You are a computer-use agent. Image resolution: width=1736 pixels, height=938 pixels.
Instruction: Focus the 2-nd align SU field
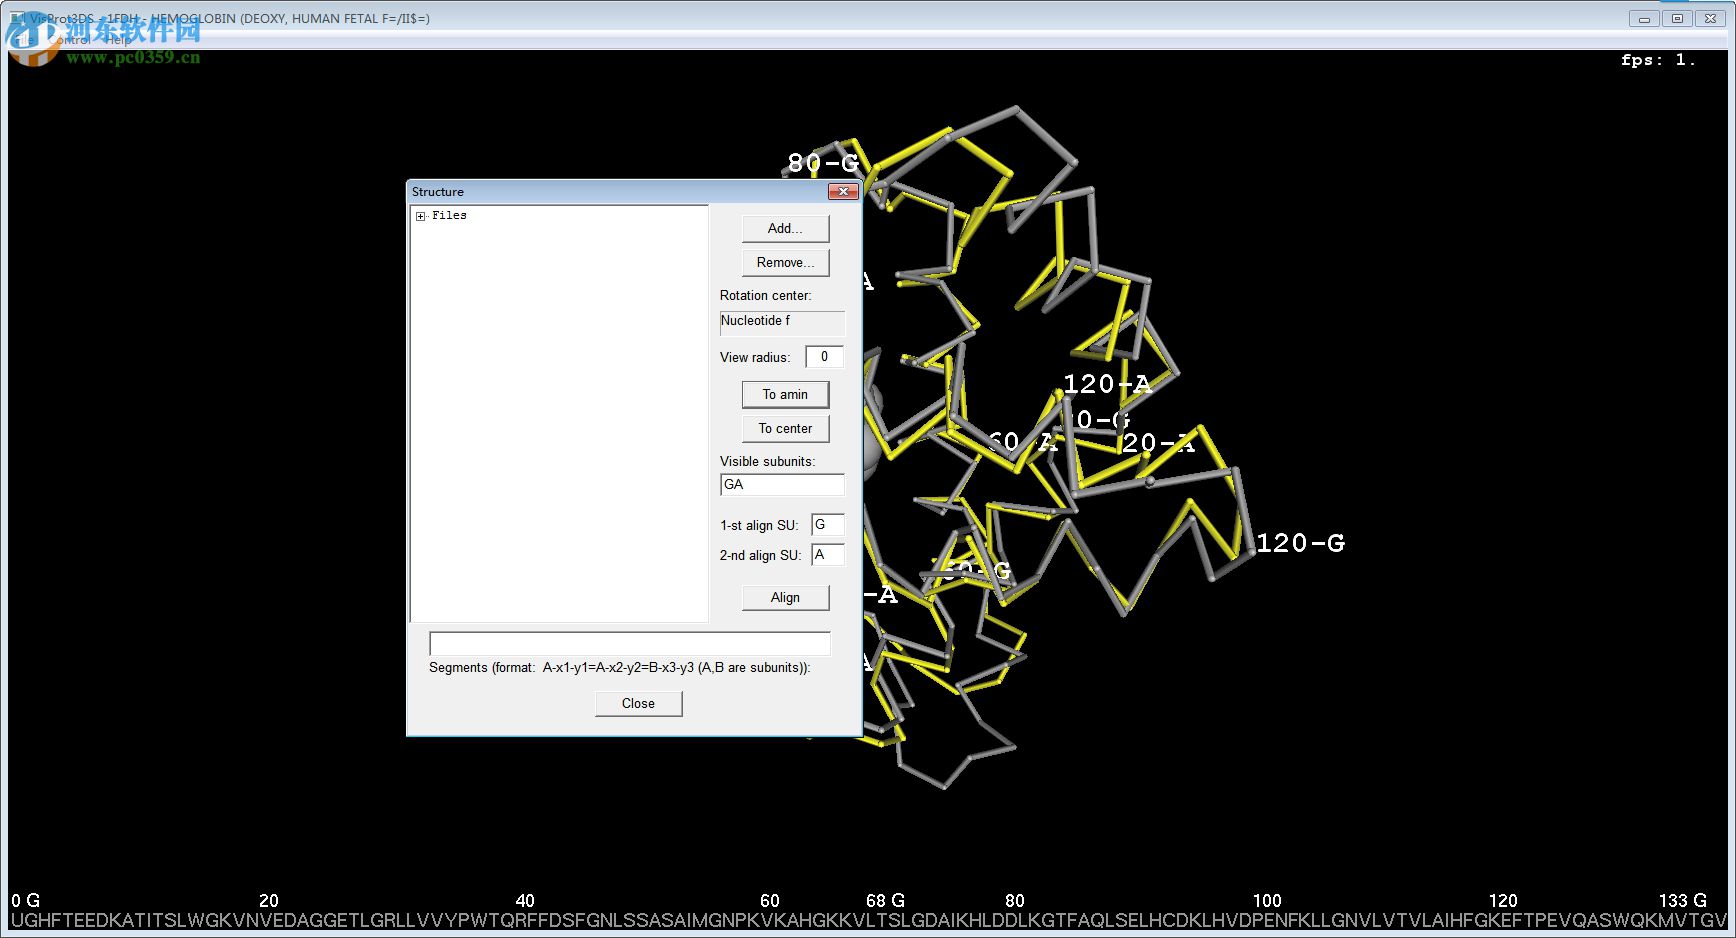(x=828, y=555)
